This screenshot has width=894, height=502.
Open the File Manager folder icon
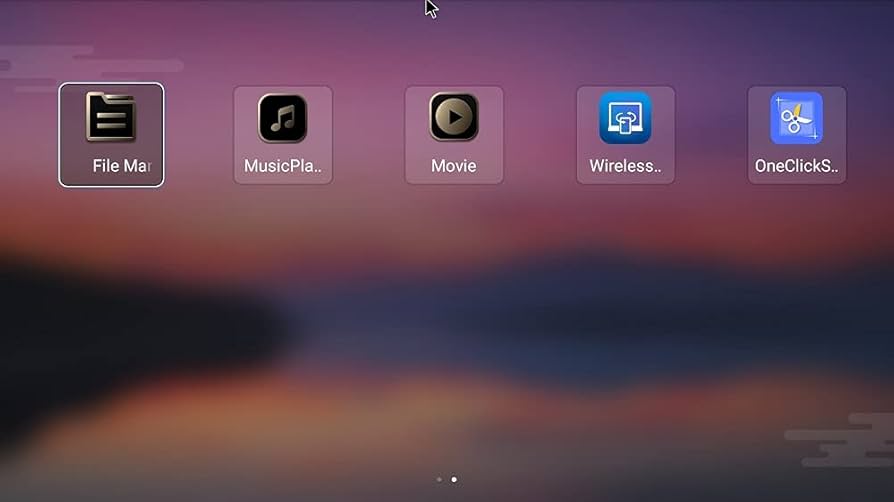point(111,117)
